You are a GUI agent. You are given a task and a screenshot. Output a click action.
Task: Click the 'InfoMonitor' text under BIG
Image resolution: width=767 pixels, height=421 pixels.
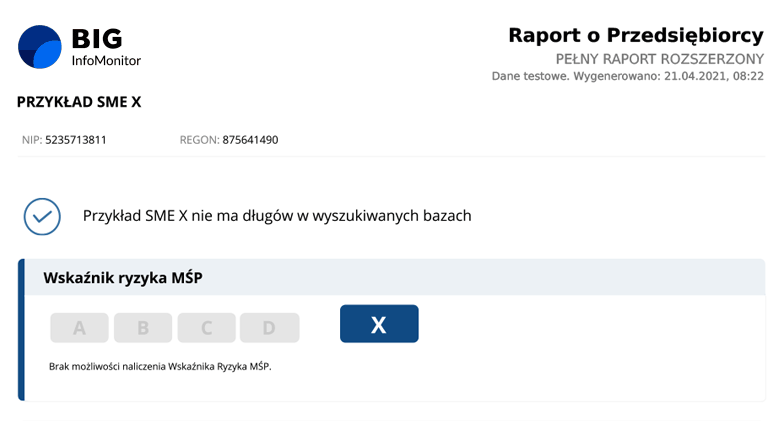point(106,61)
